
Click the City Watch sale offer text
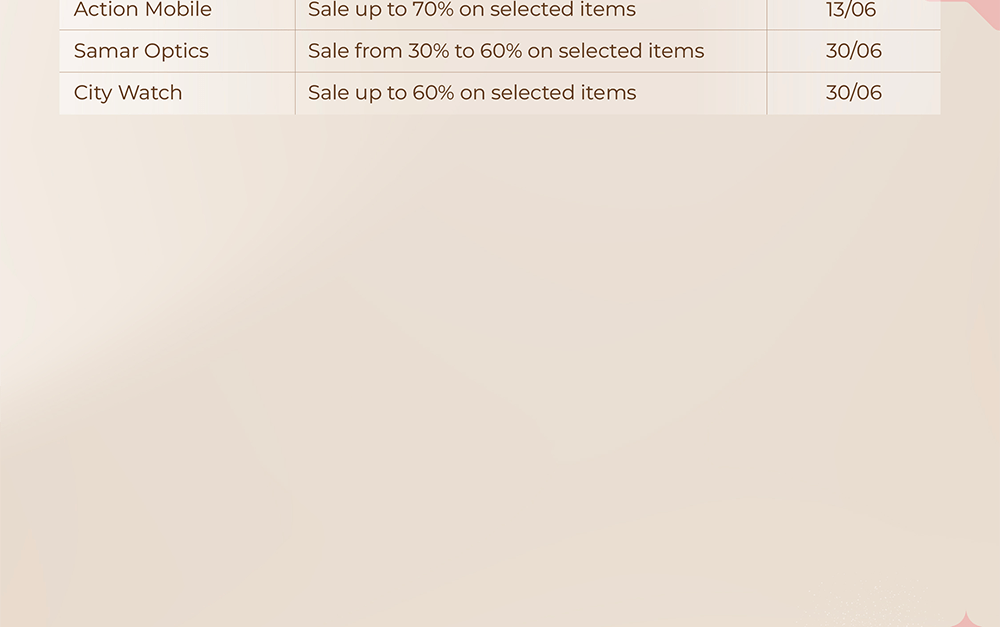[472, 93]
